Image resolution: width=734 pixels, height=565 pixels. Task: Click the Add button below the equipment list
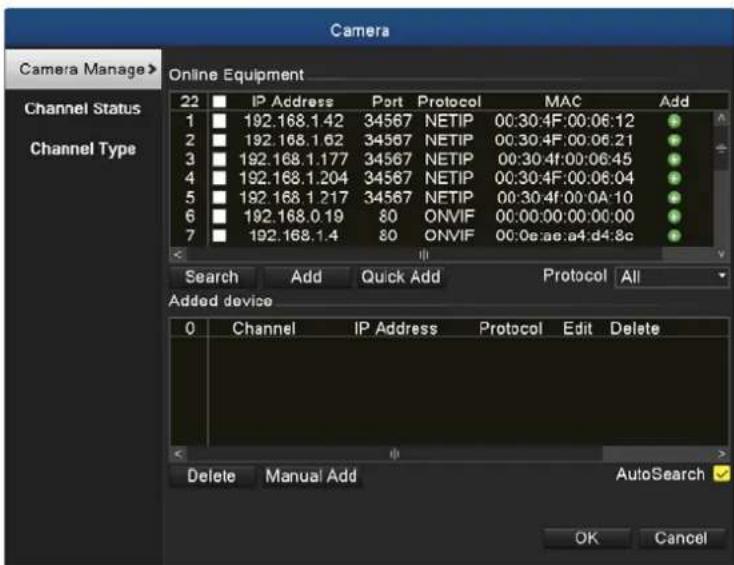tap(307, 277)
